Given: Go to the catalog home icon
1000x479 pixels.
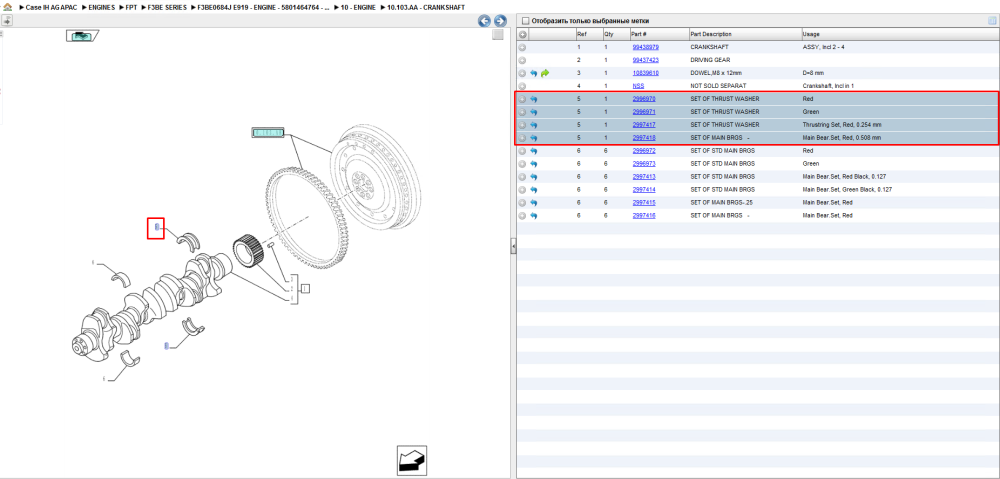Looking at the screenshot, I should pyautogui.click(x=7, y=7).
